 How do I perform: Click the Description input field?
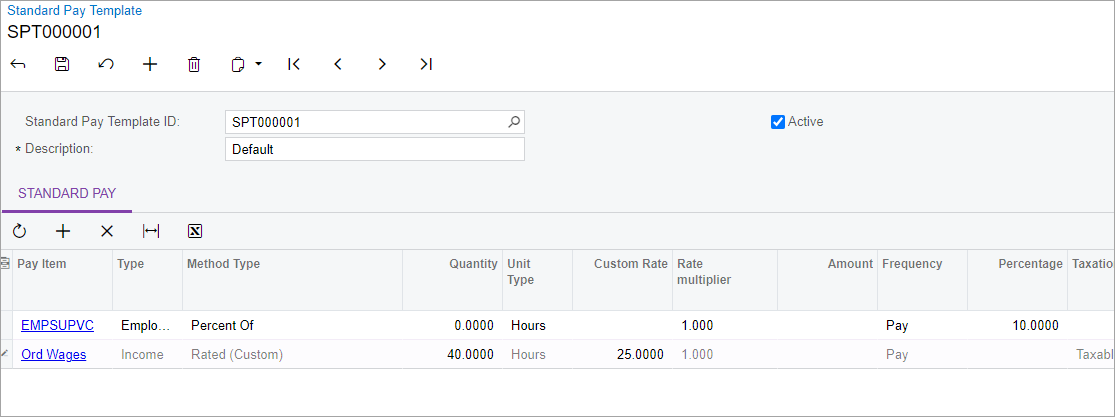(x=374, y=149)
